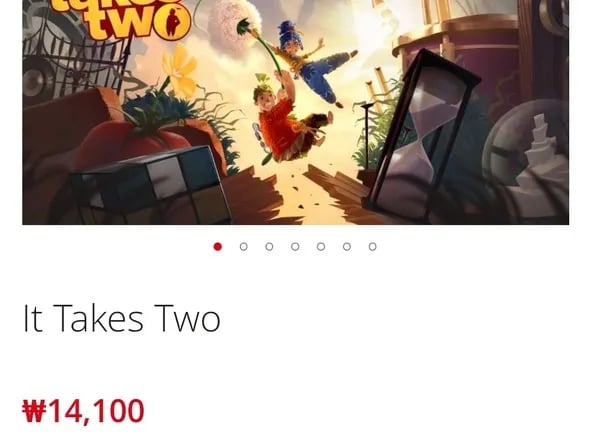Switch to the sixth carousel dot
This screenshot has height=443, width=590.
347,247
